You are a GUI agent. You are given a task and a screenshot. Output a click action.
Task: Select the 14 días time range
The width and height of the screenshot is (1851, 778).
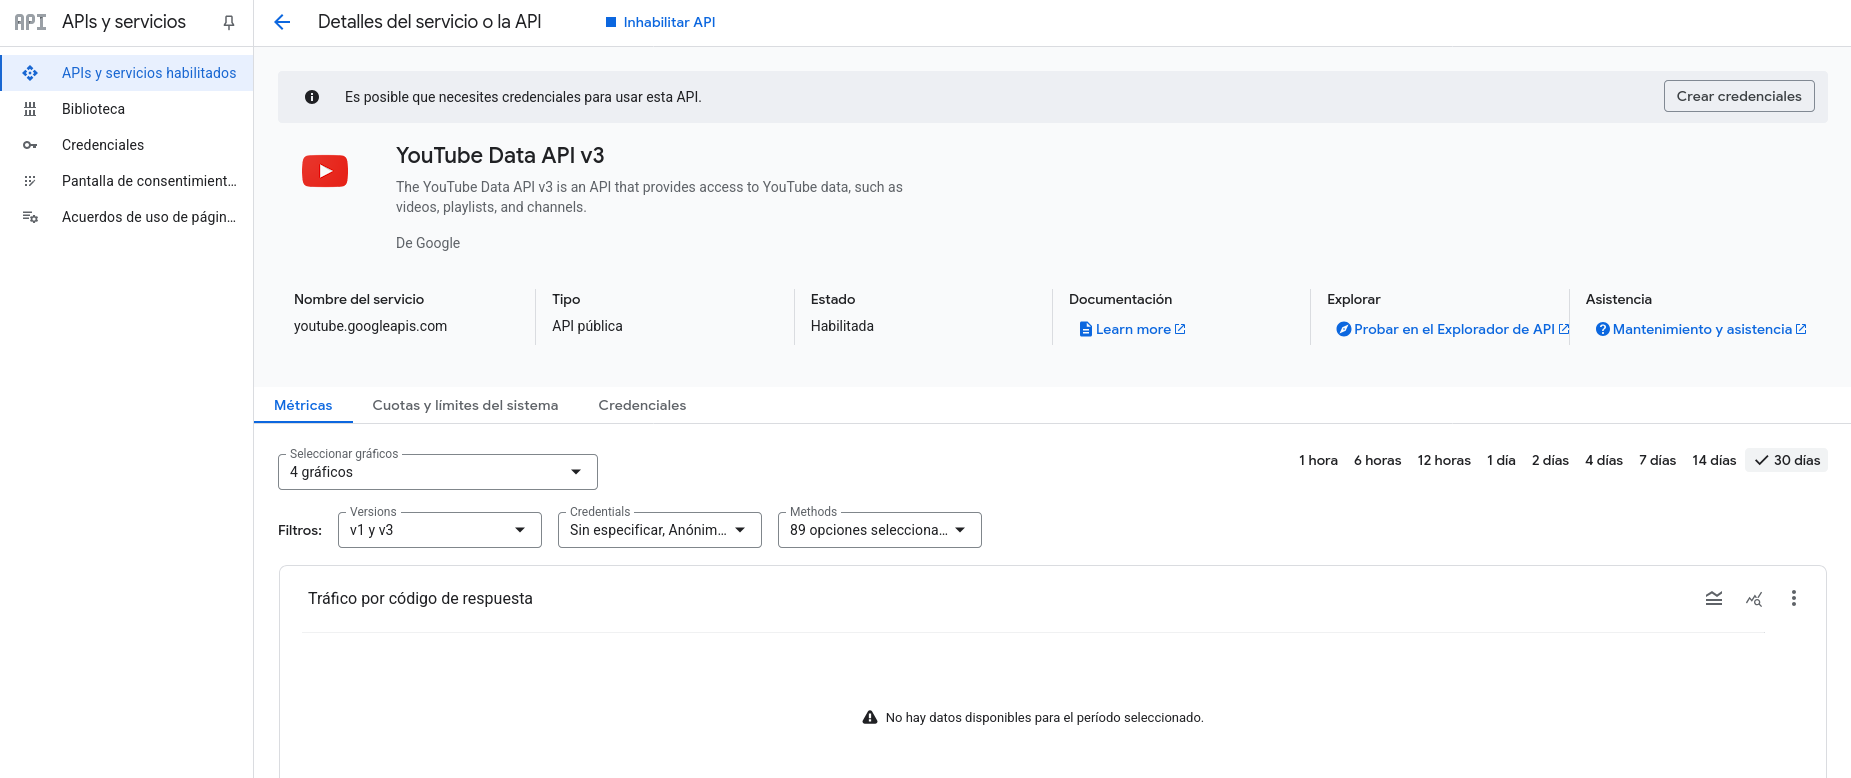(1714, 460)
